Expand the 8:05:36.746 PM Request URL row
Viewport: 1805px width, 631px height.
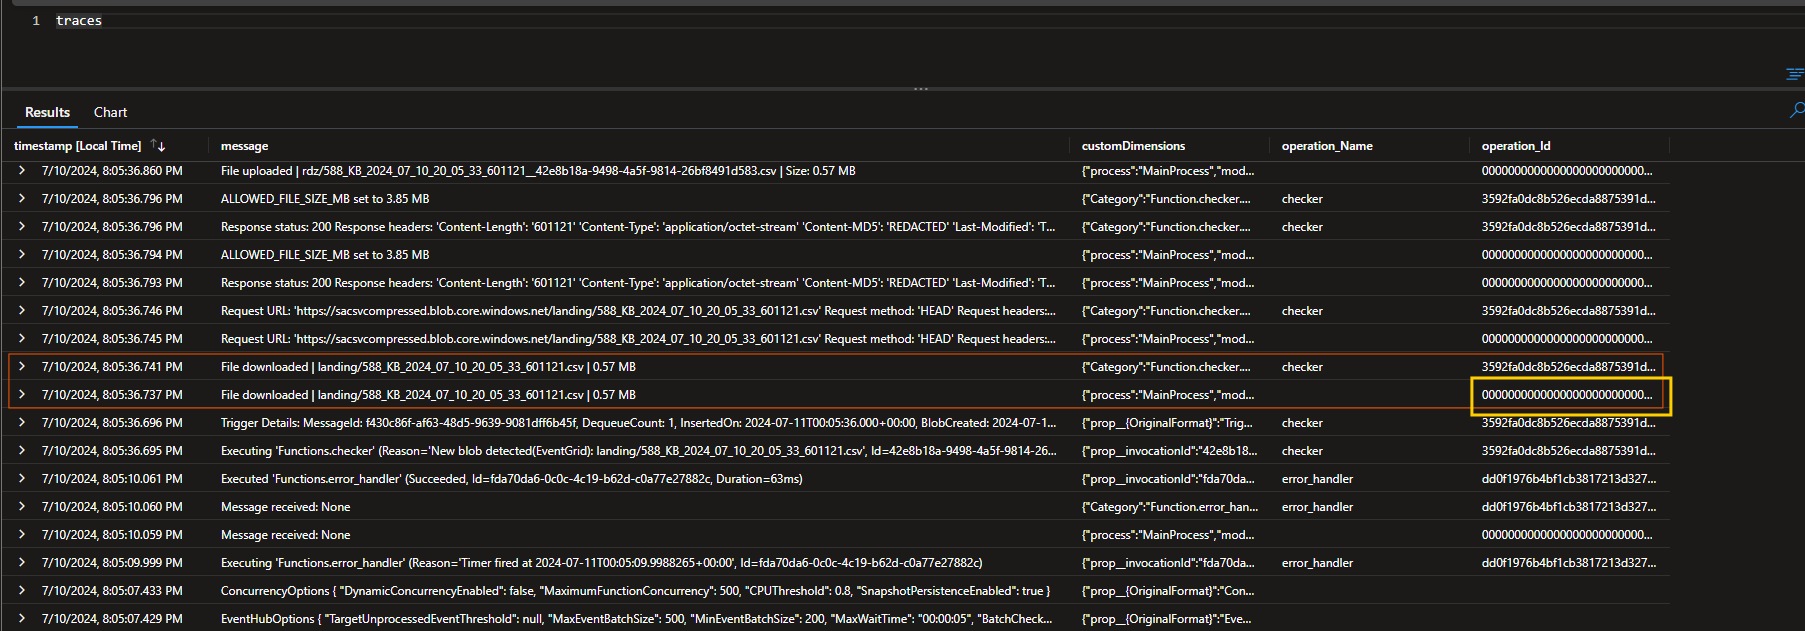[22, 311]
